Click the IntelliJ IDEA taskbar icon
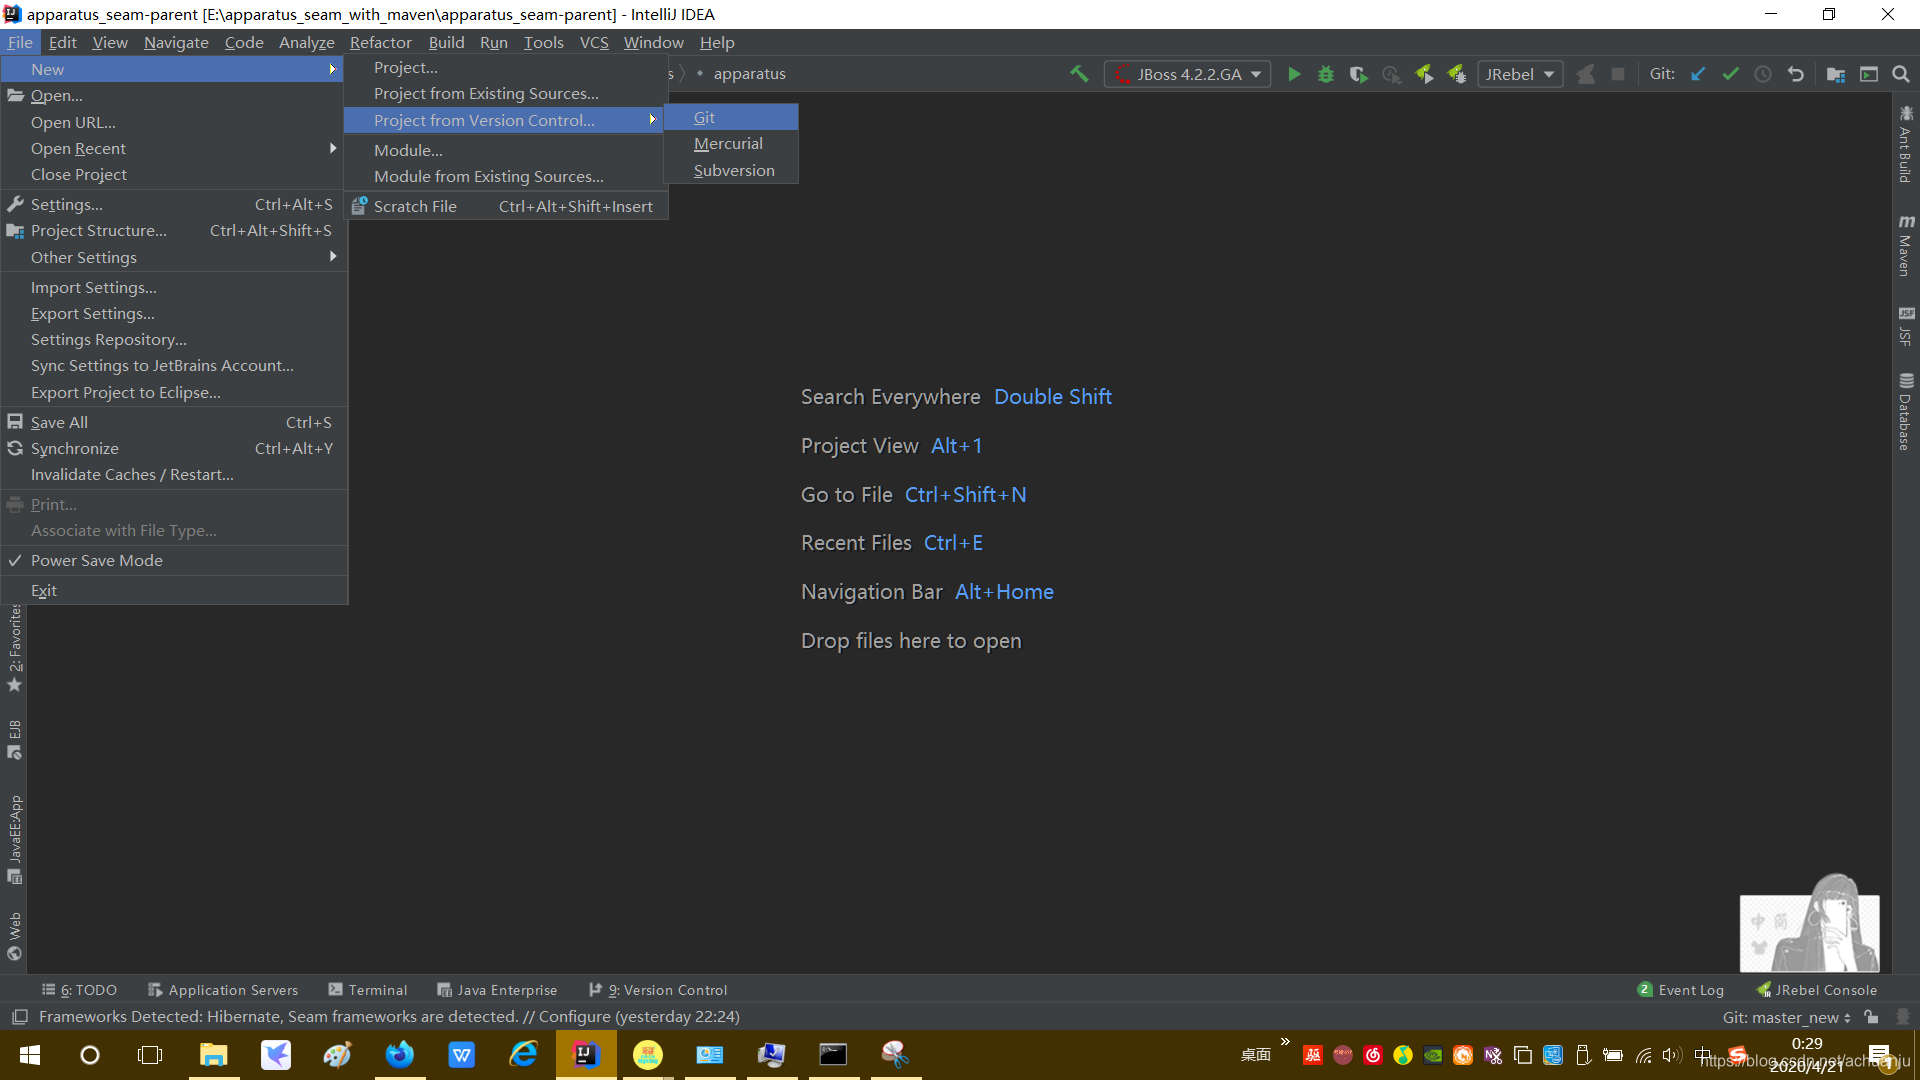The width and height of the screenshot is (1920, 1080). [x=585, y=1055]
